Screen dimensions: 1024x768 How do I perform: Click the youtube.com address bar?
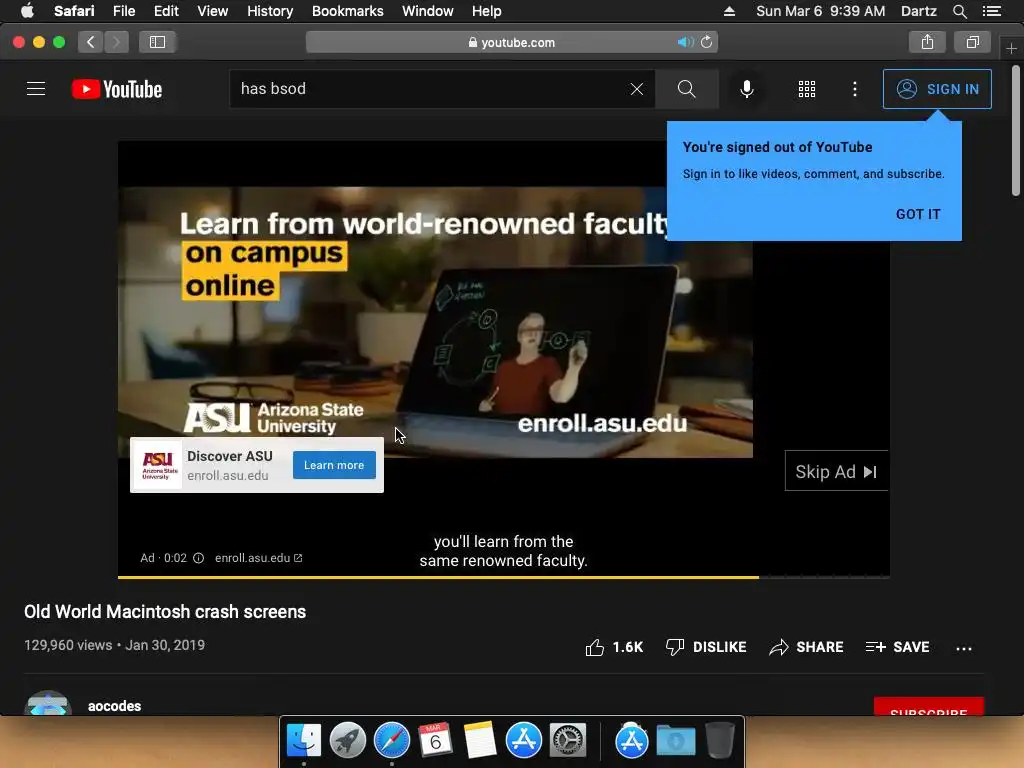click(x=511, y=42)
